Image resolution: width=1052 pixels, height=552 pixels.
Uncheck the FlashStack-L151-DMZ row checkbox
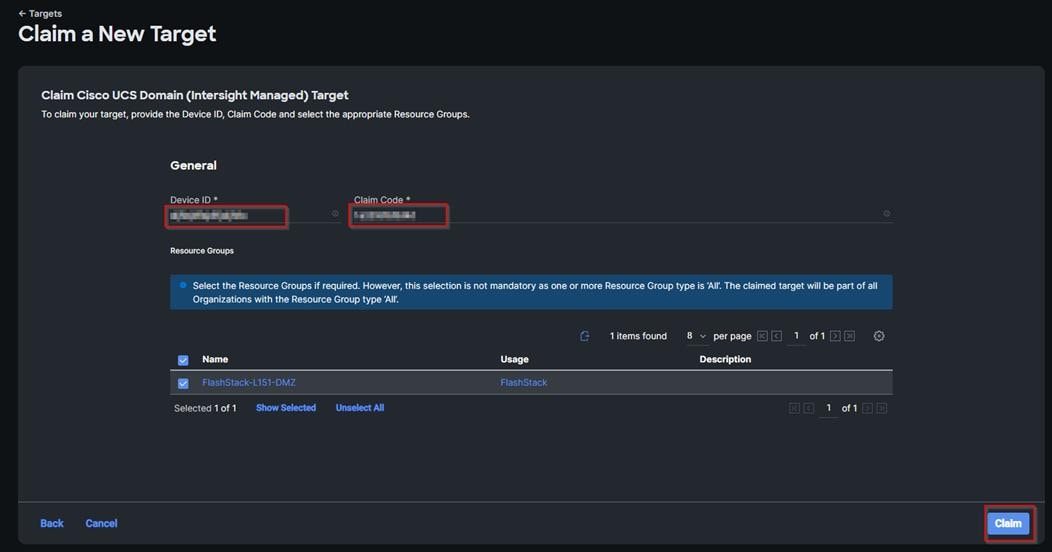[183, 383]
